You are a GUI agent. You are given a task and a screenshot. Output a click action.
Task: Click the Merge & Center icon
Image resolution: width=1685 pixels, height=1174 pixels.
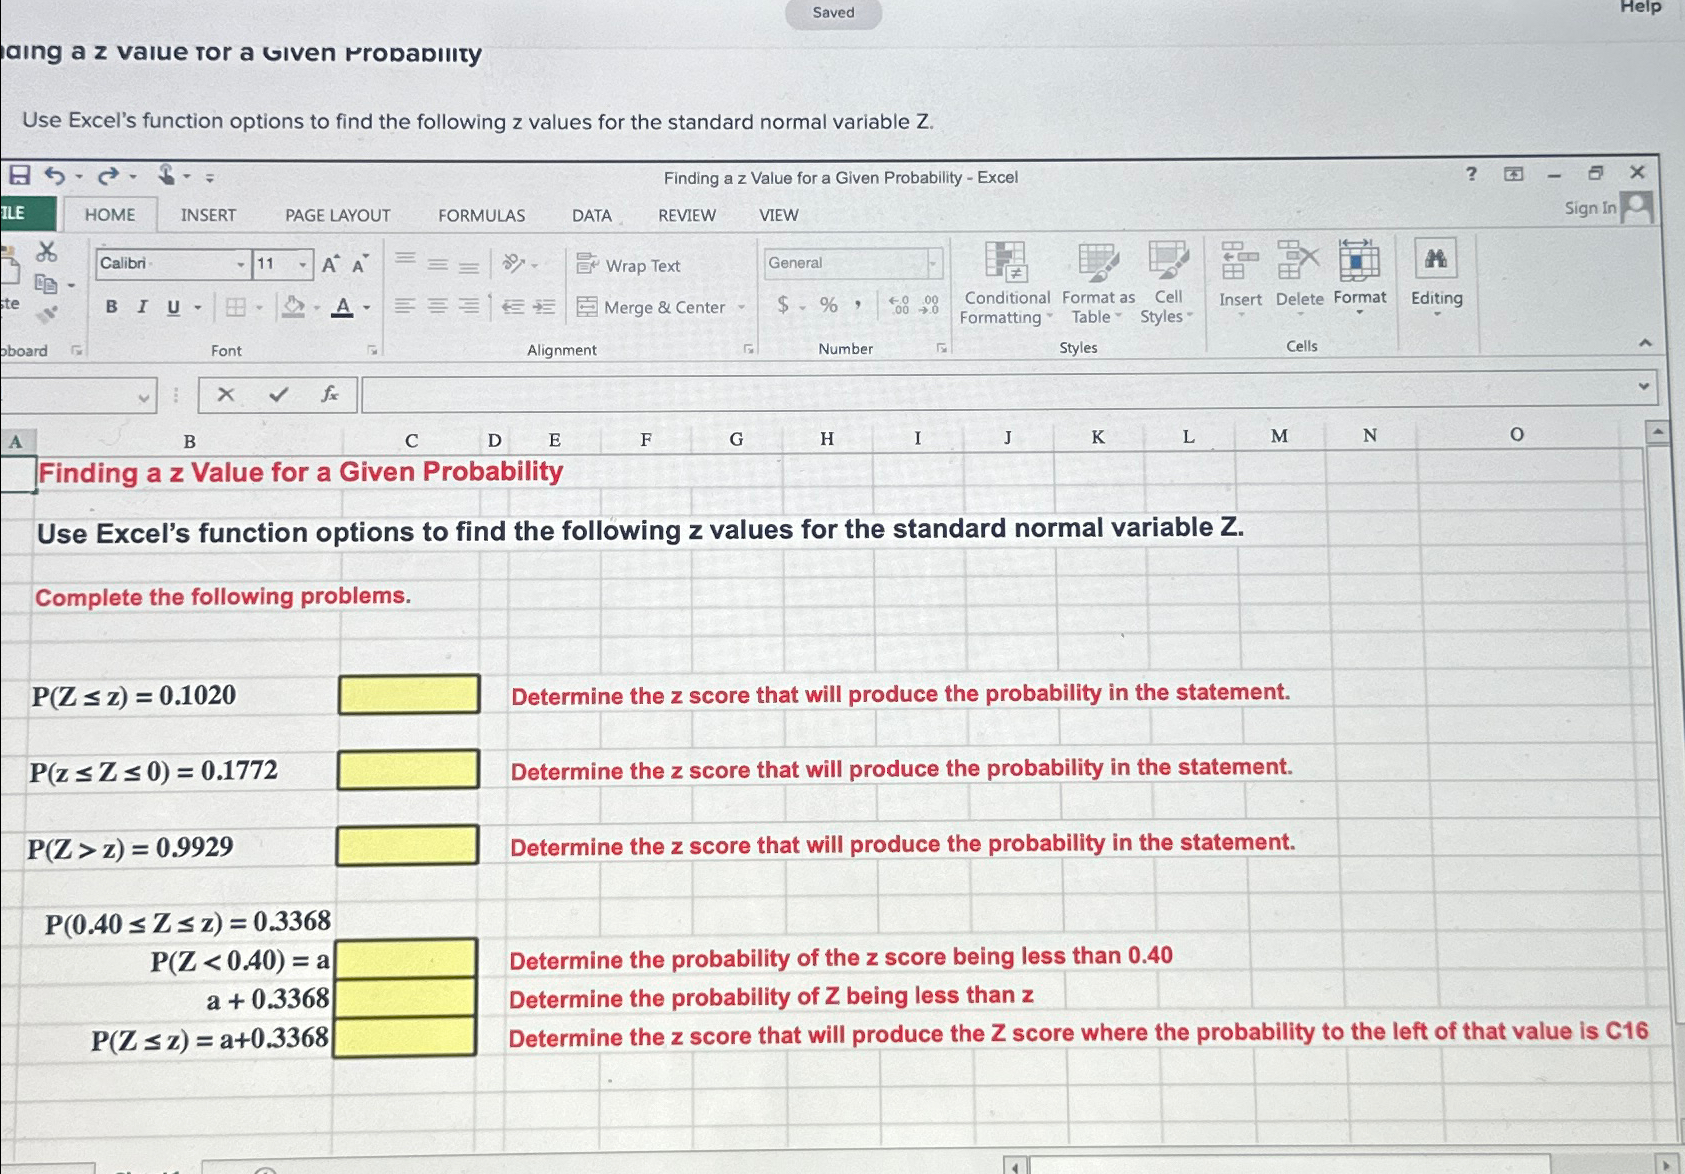point(588,307)
